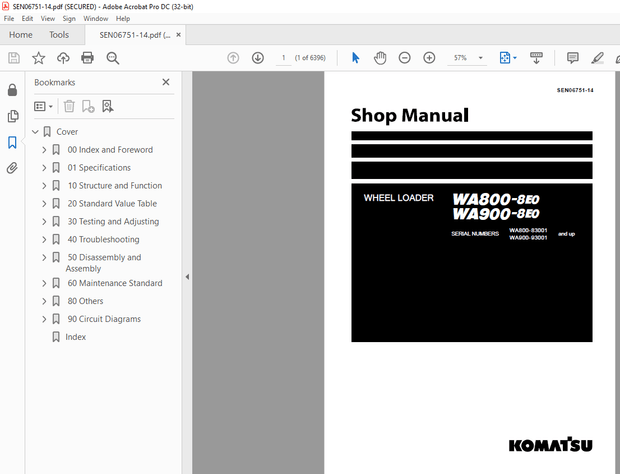
Task: Click the Fit page view icon
Action: point(505,58)
